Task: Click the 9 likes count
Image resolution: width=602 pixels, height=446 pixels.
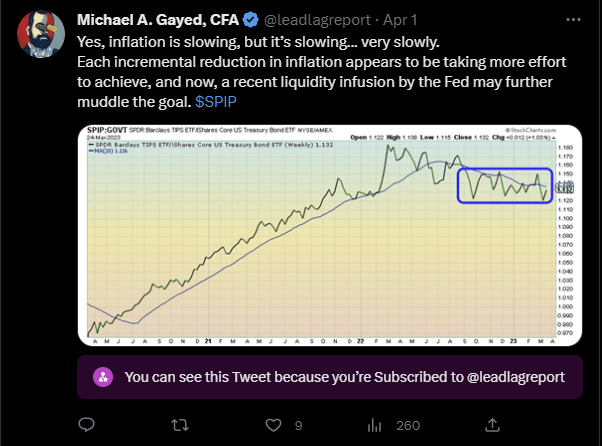Action: (299, 425)
